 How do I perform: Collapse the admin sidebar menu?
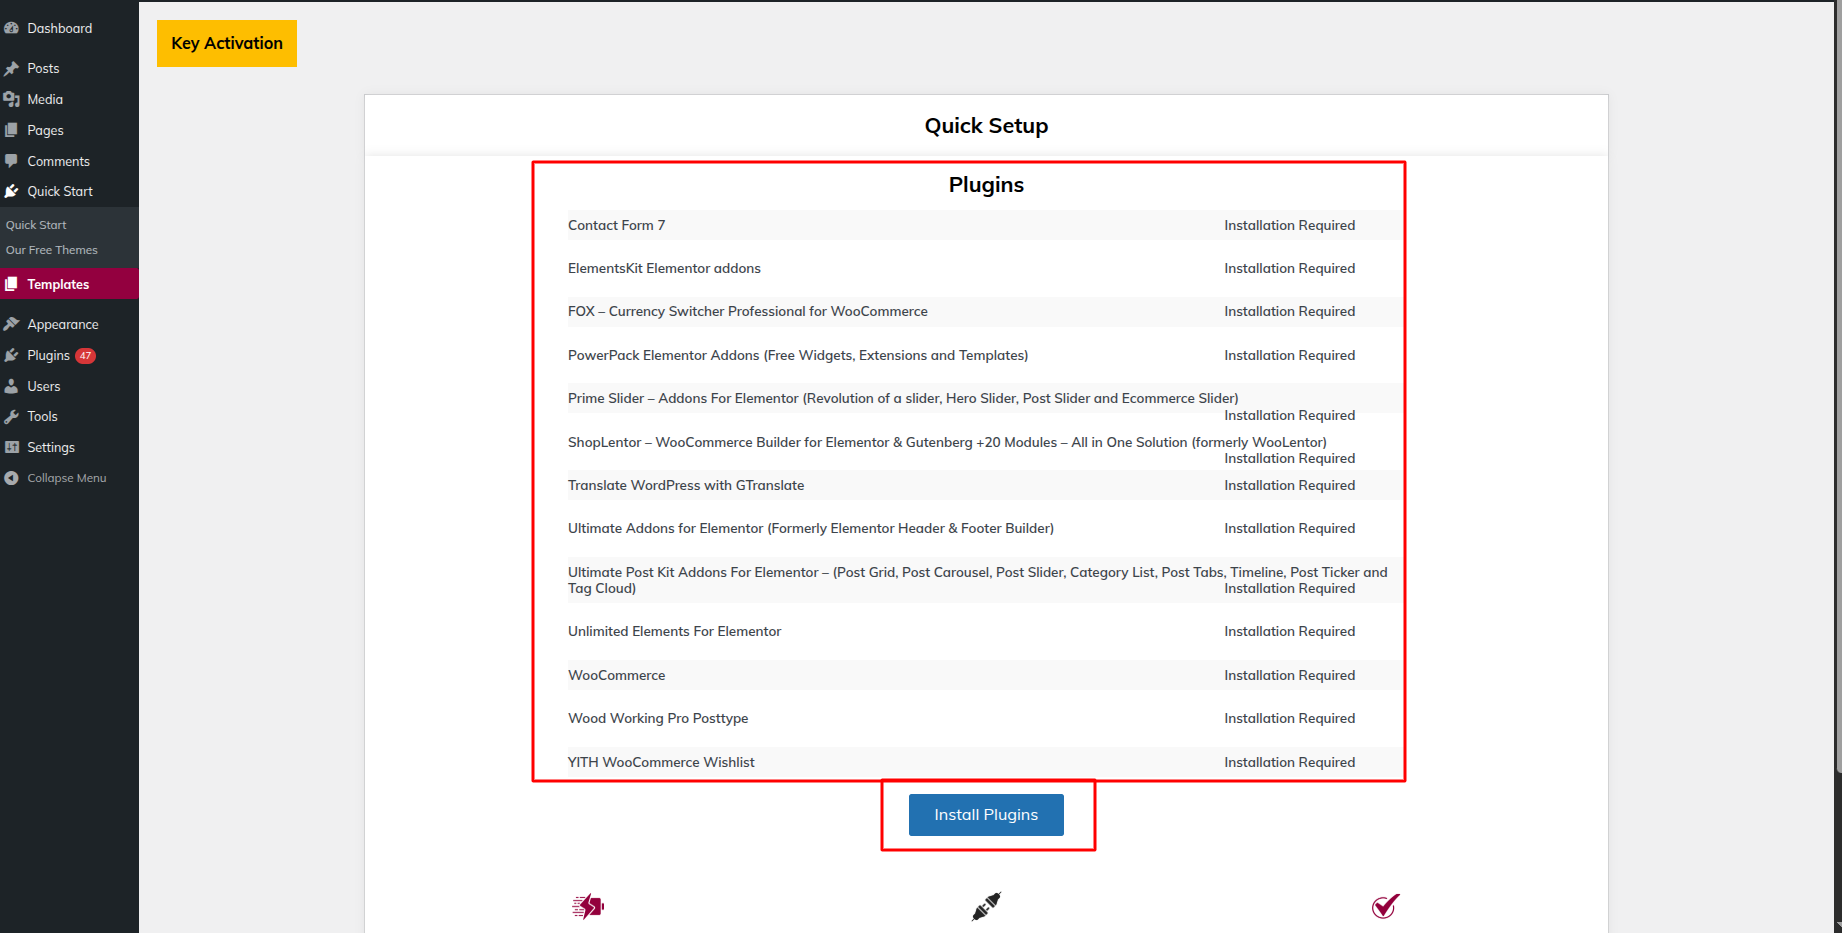pyautogui.click(x=66, y=478)
